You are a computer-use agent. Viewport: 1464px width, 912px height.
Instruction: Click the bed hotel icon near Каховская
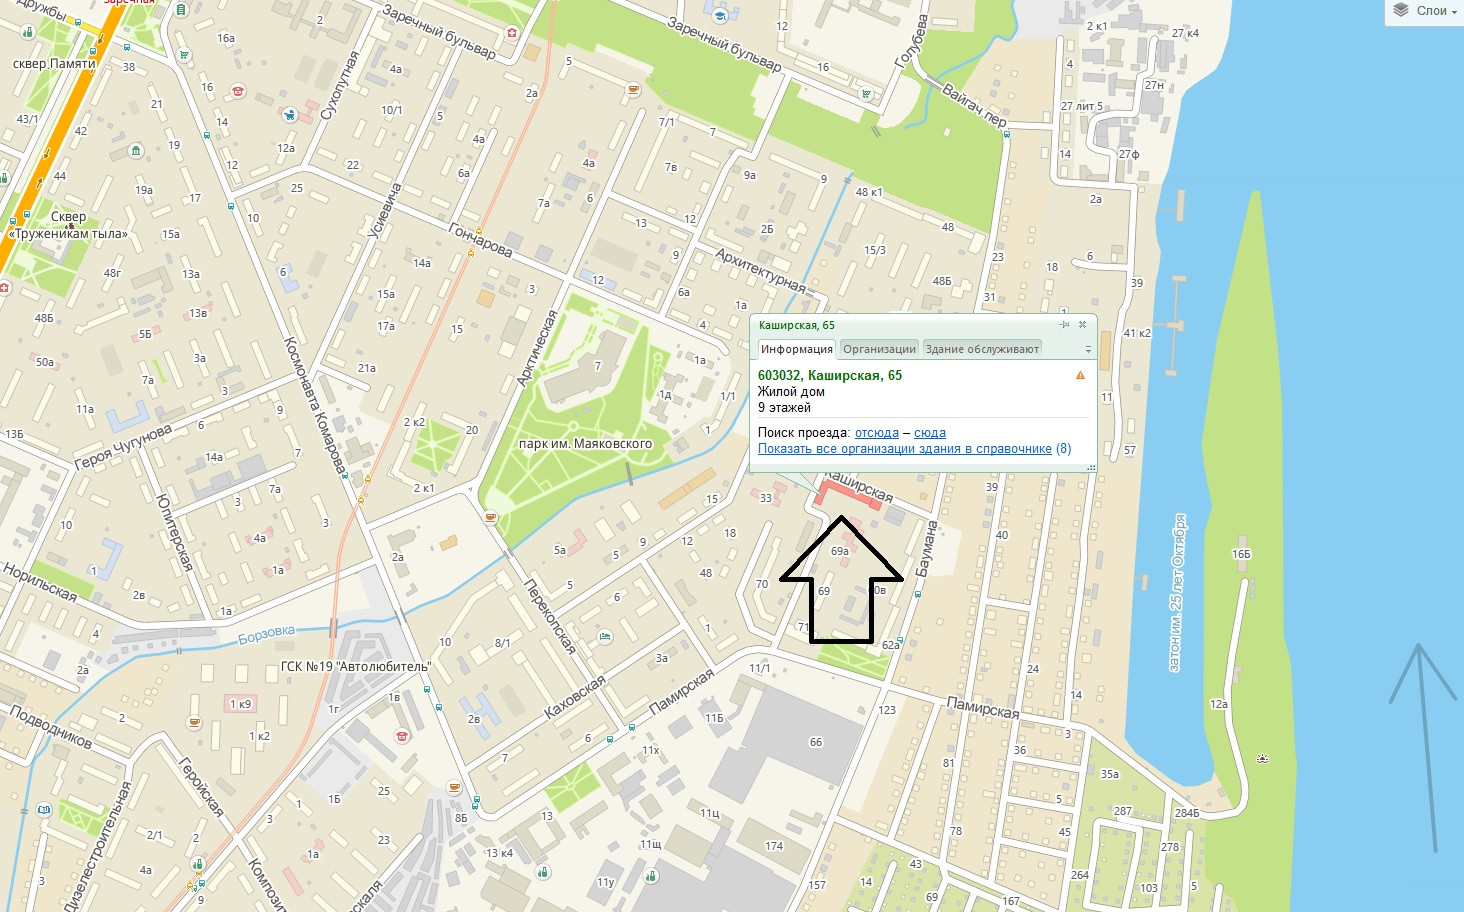click(x=603, y=636)
